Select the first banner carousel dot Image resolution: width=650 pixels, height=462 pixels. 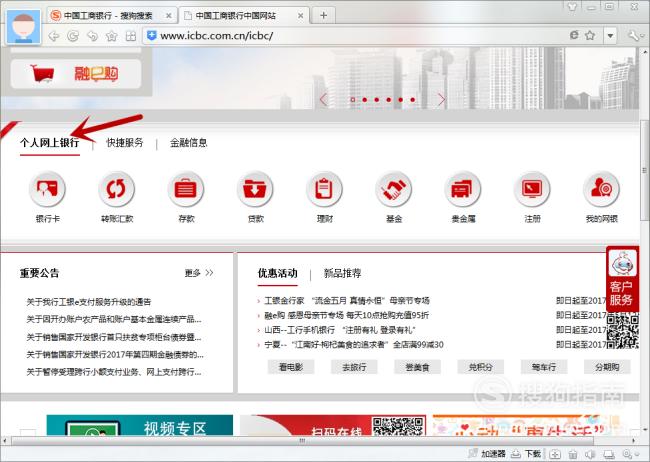click(x=352, y=100)
